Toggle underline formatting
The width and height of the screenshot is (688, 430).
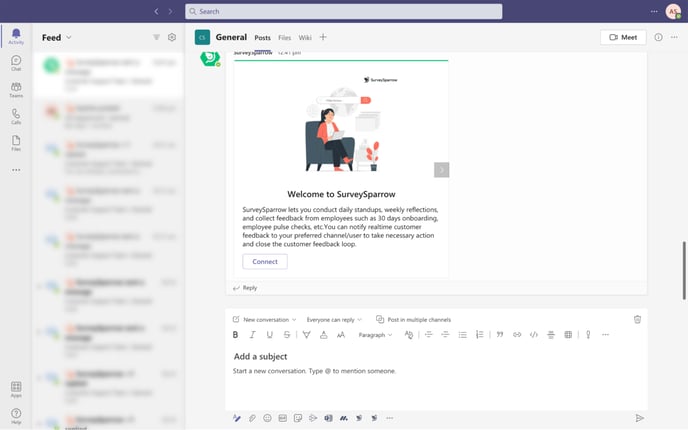(269, 335)
